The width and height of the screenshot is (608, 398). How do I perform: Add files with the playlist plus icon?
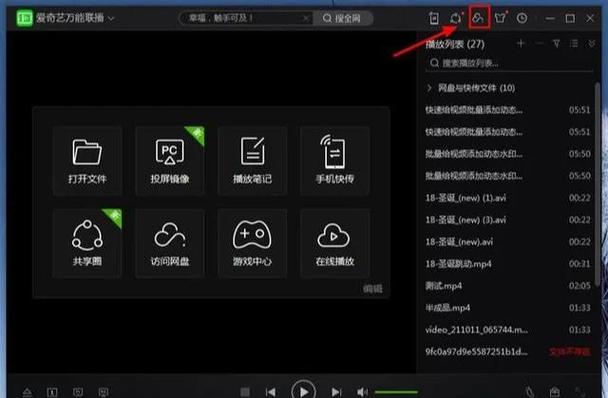click(520, 44)
